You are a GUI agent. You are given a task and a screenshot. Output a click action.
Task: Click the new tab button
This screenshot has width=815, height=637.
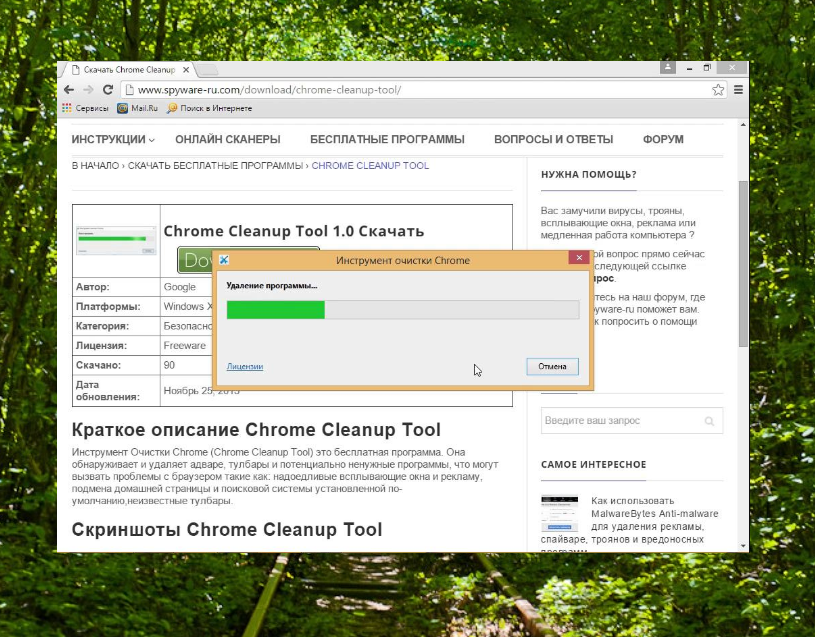click(x=206, y=70)
